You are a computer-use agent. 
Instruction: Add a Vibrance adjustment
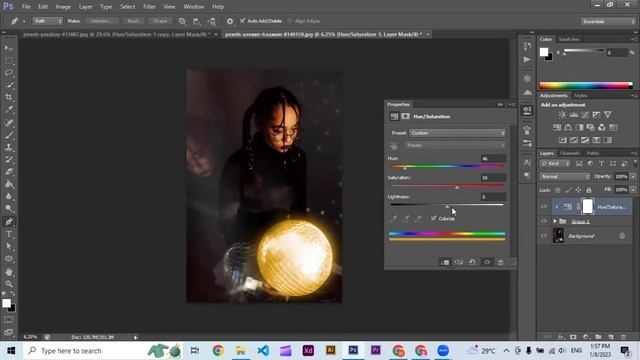(x=608, y=115)
